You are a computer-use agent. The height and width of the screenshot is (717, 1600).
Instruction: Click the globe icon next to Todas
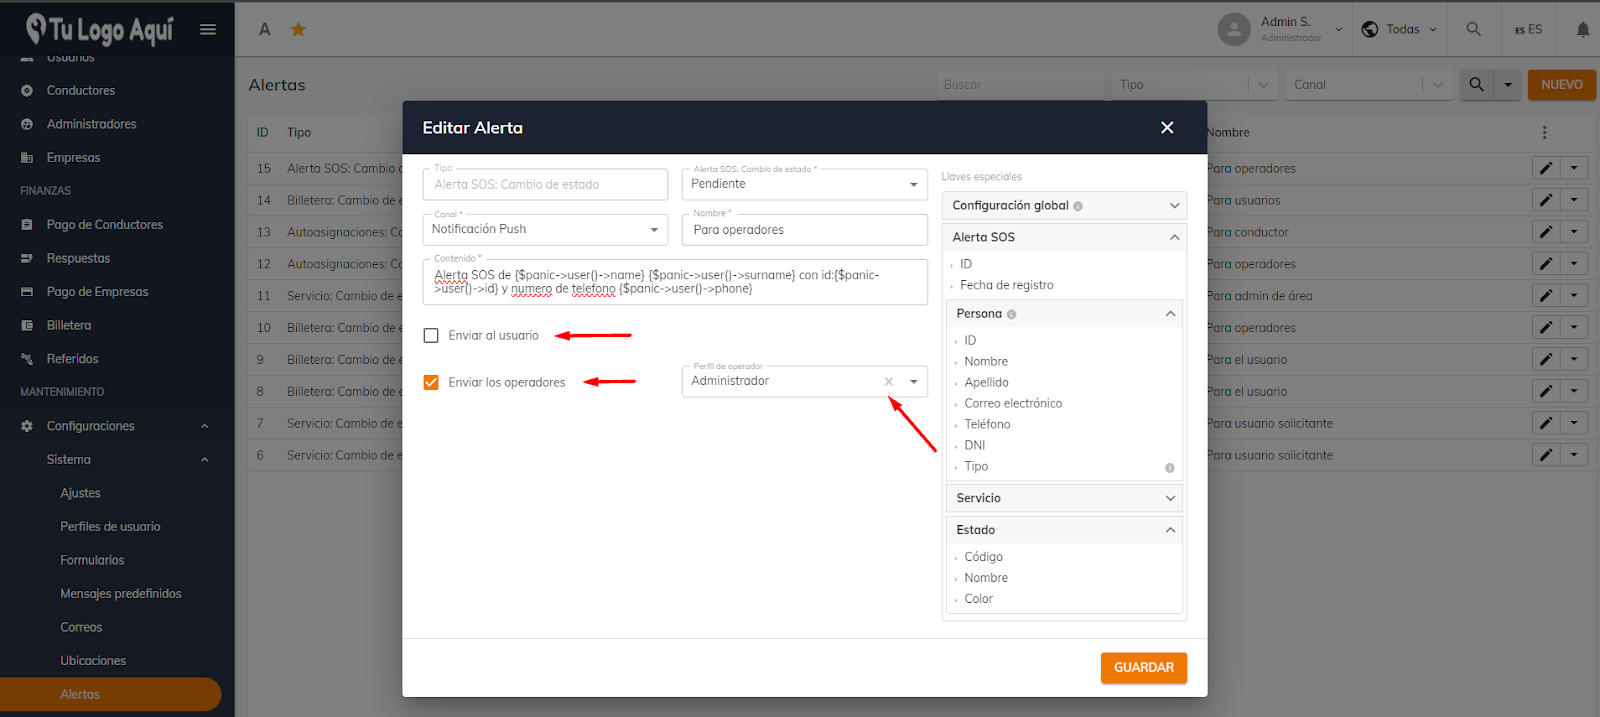click(x=1370, y=29)
